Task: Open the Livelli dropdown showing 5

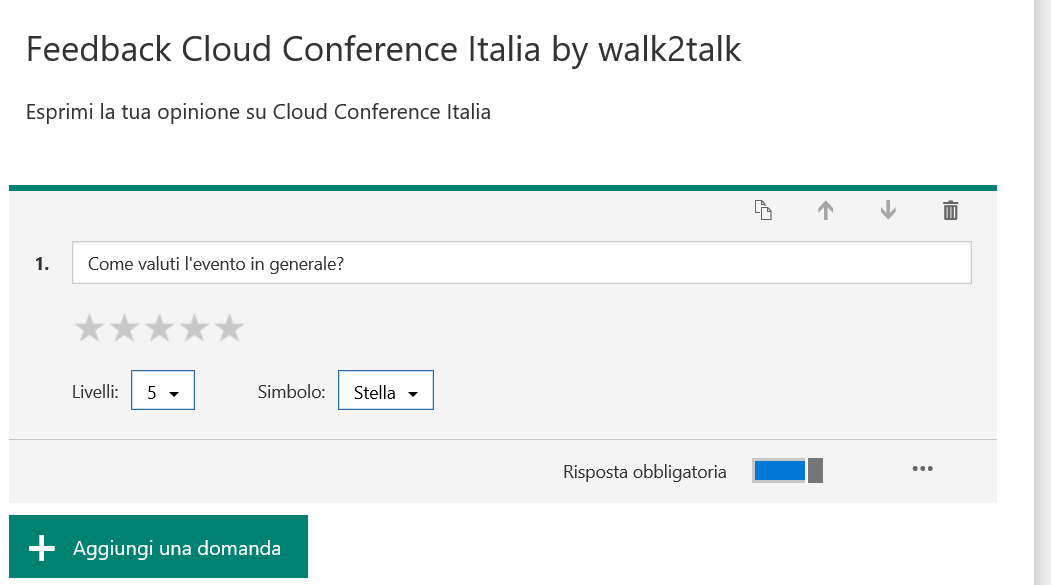Action: pyautogui.click(x=163, y=391)
